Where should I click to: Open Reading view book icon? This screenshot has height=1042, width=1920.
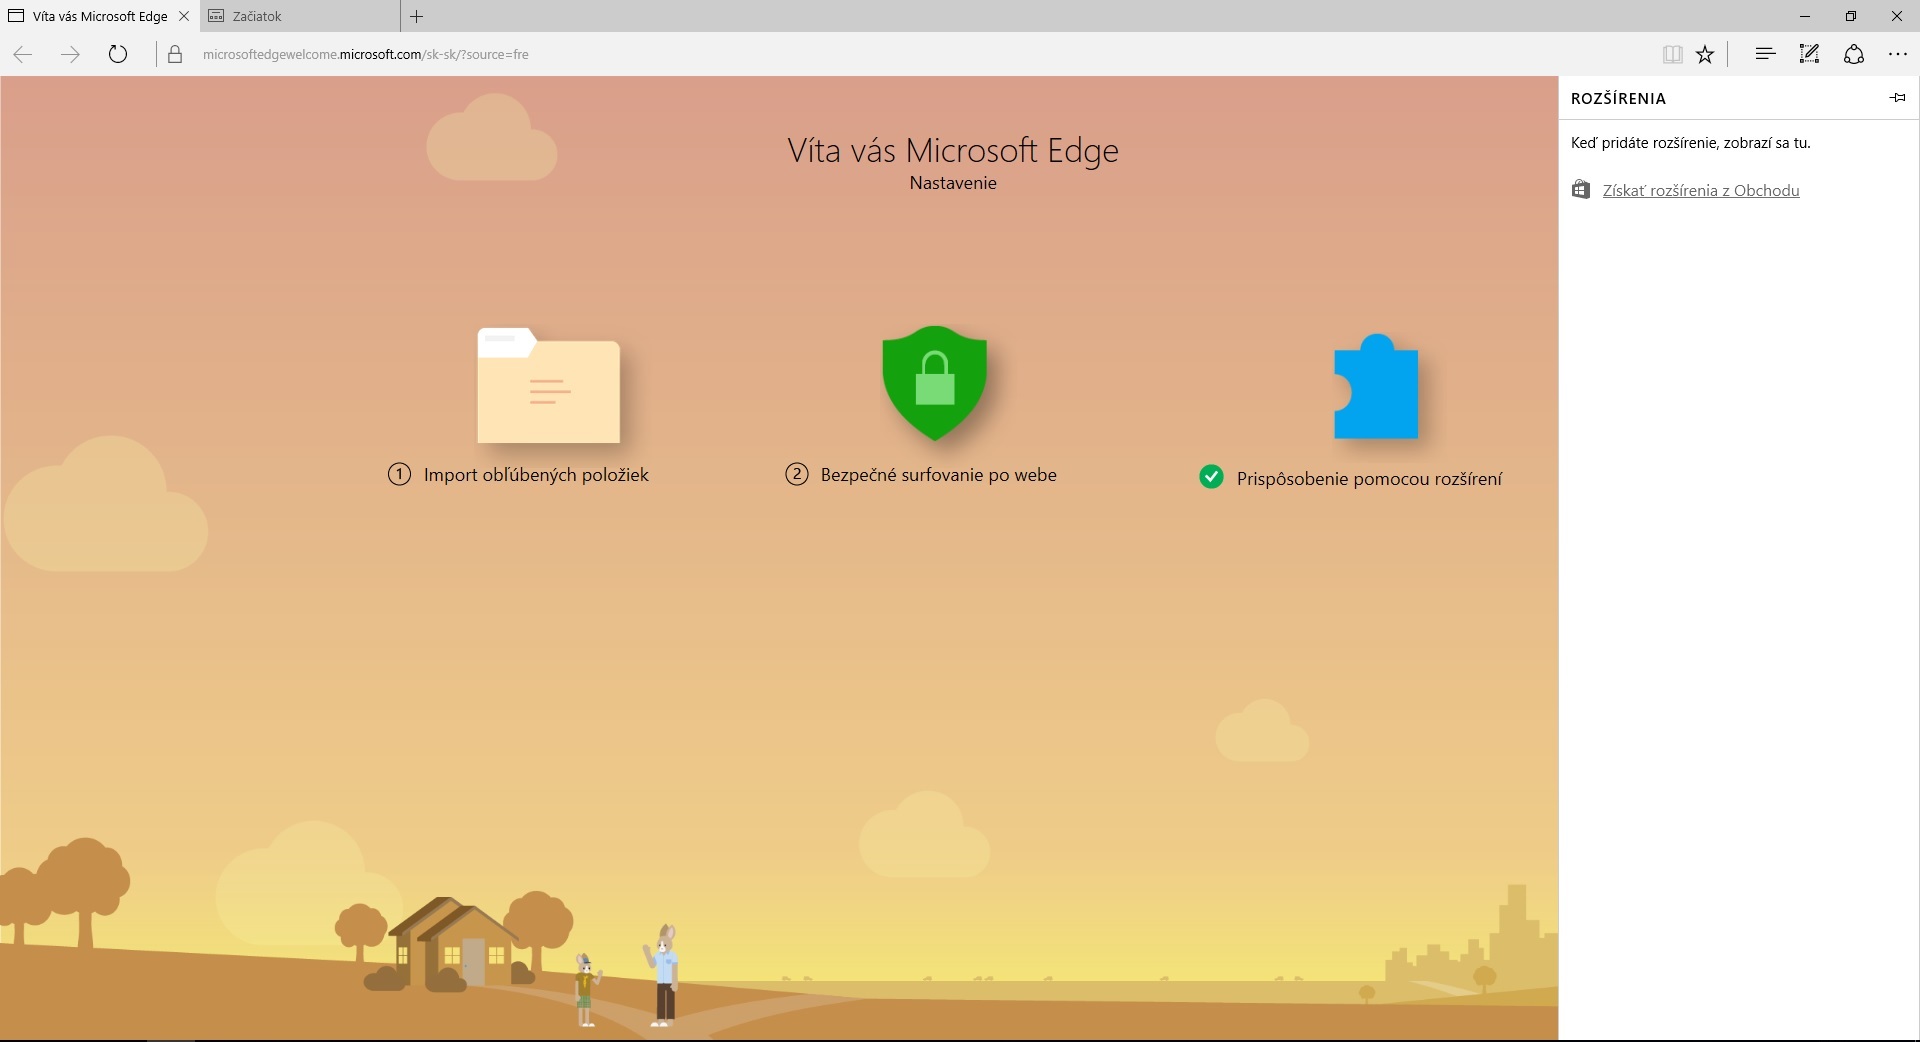tap(1672, 54)
